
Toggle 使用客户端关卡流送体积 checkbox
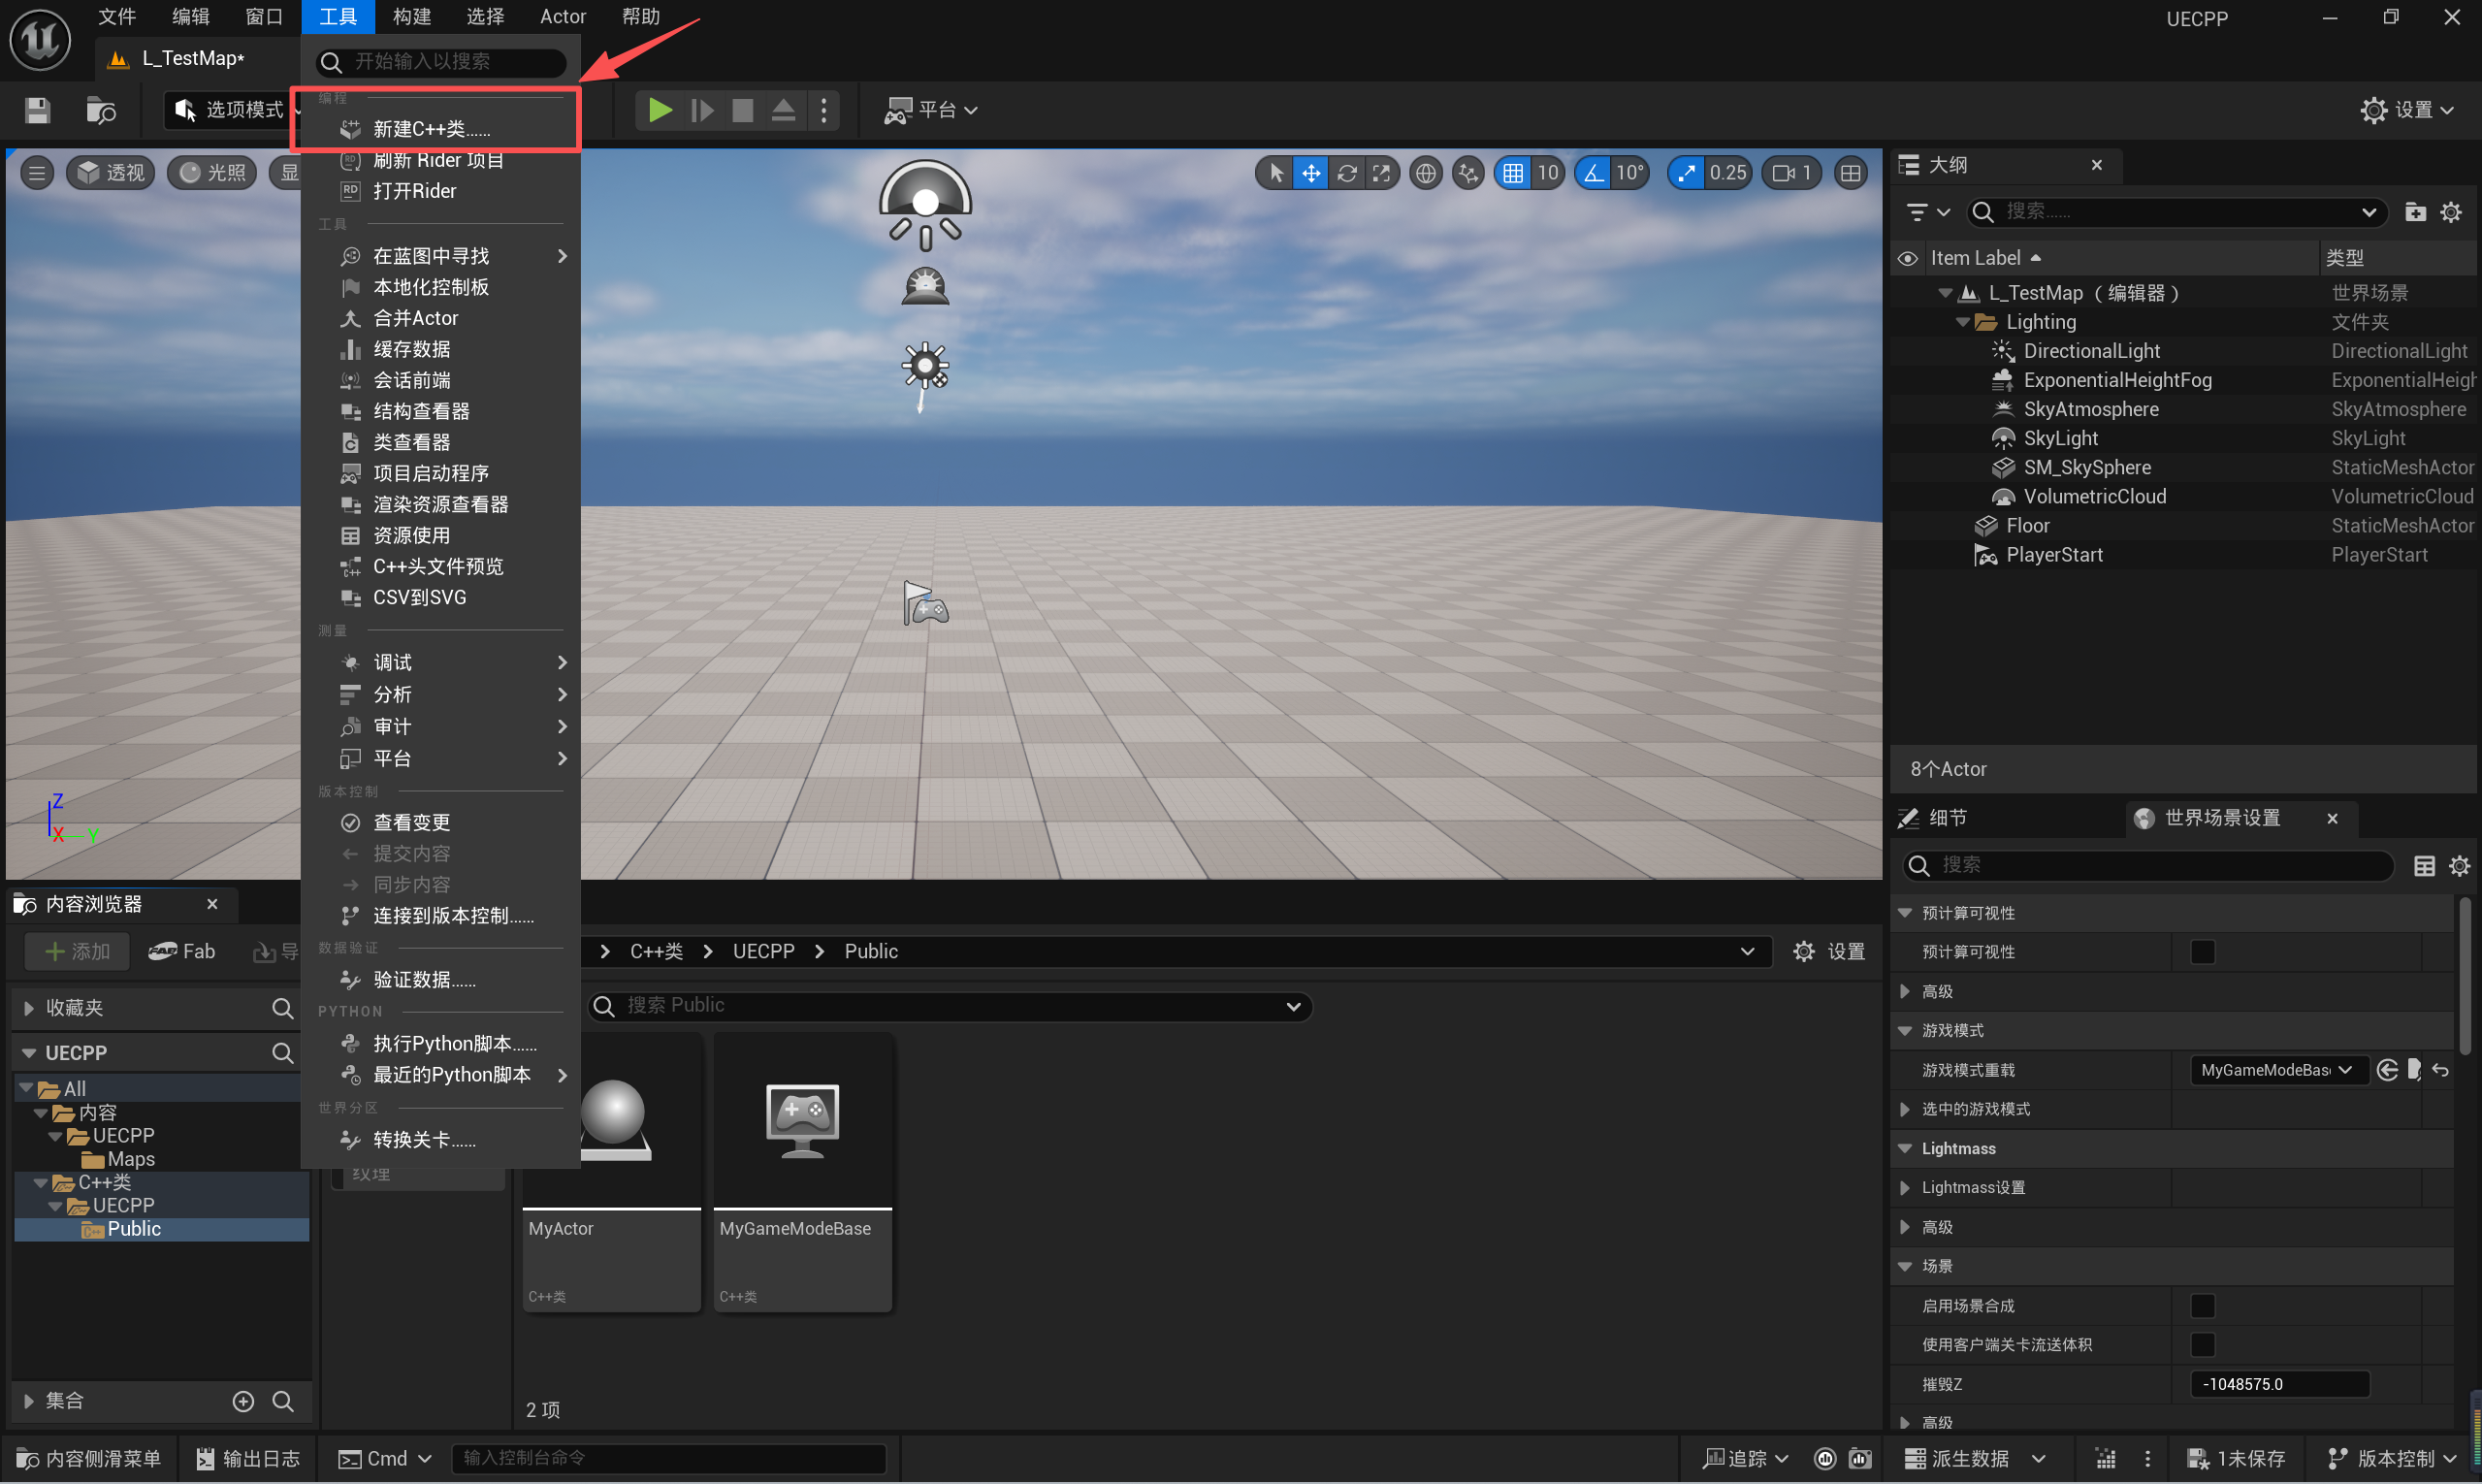pyautogui.click(x=2202, y=1345)
